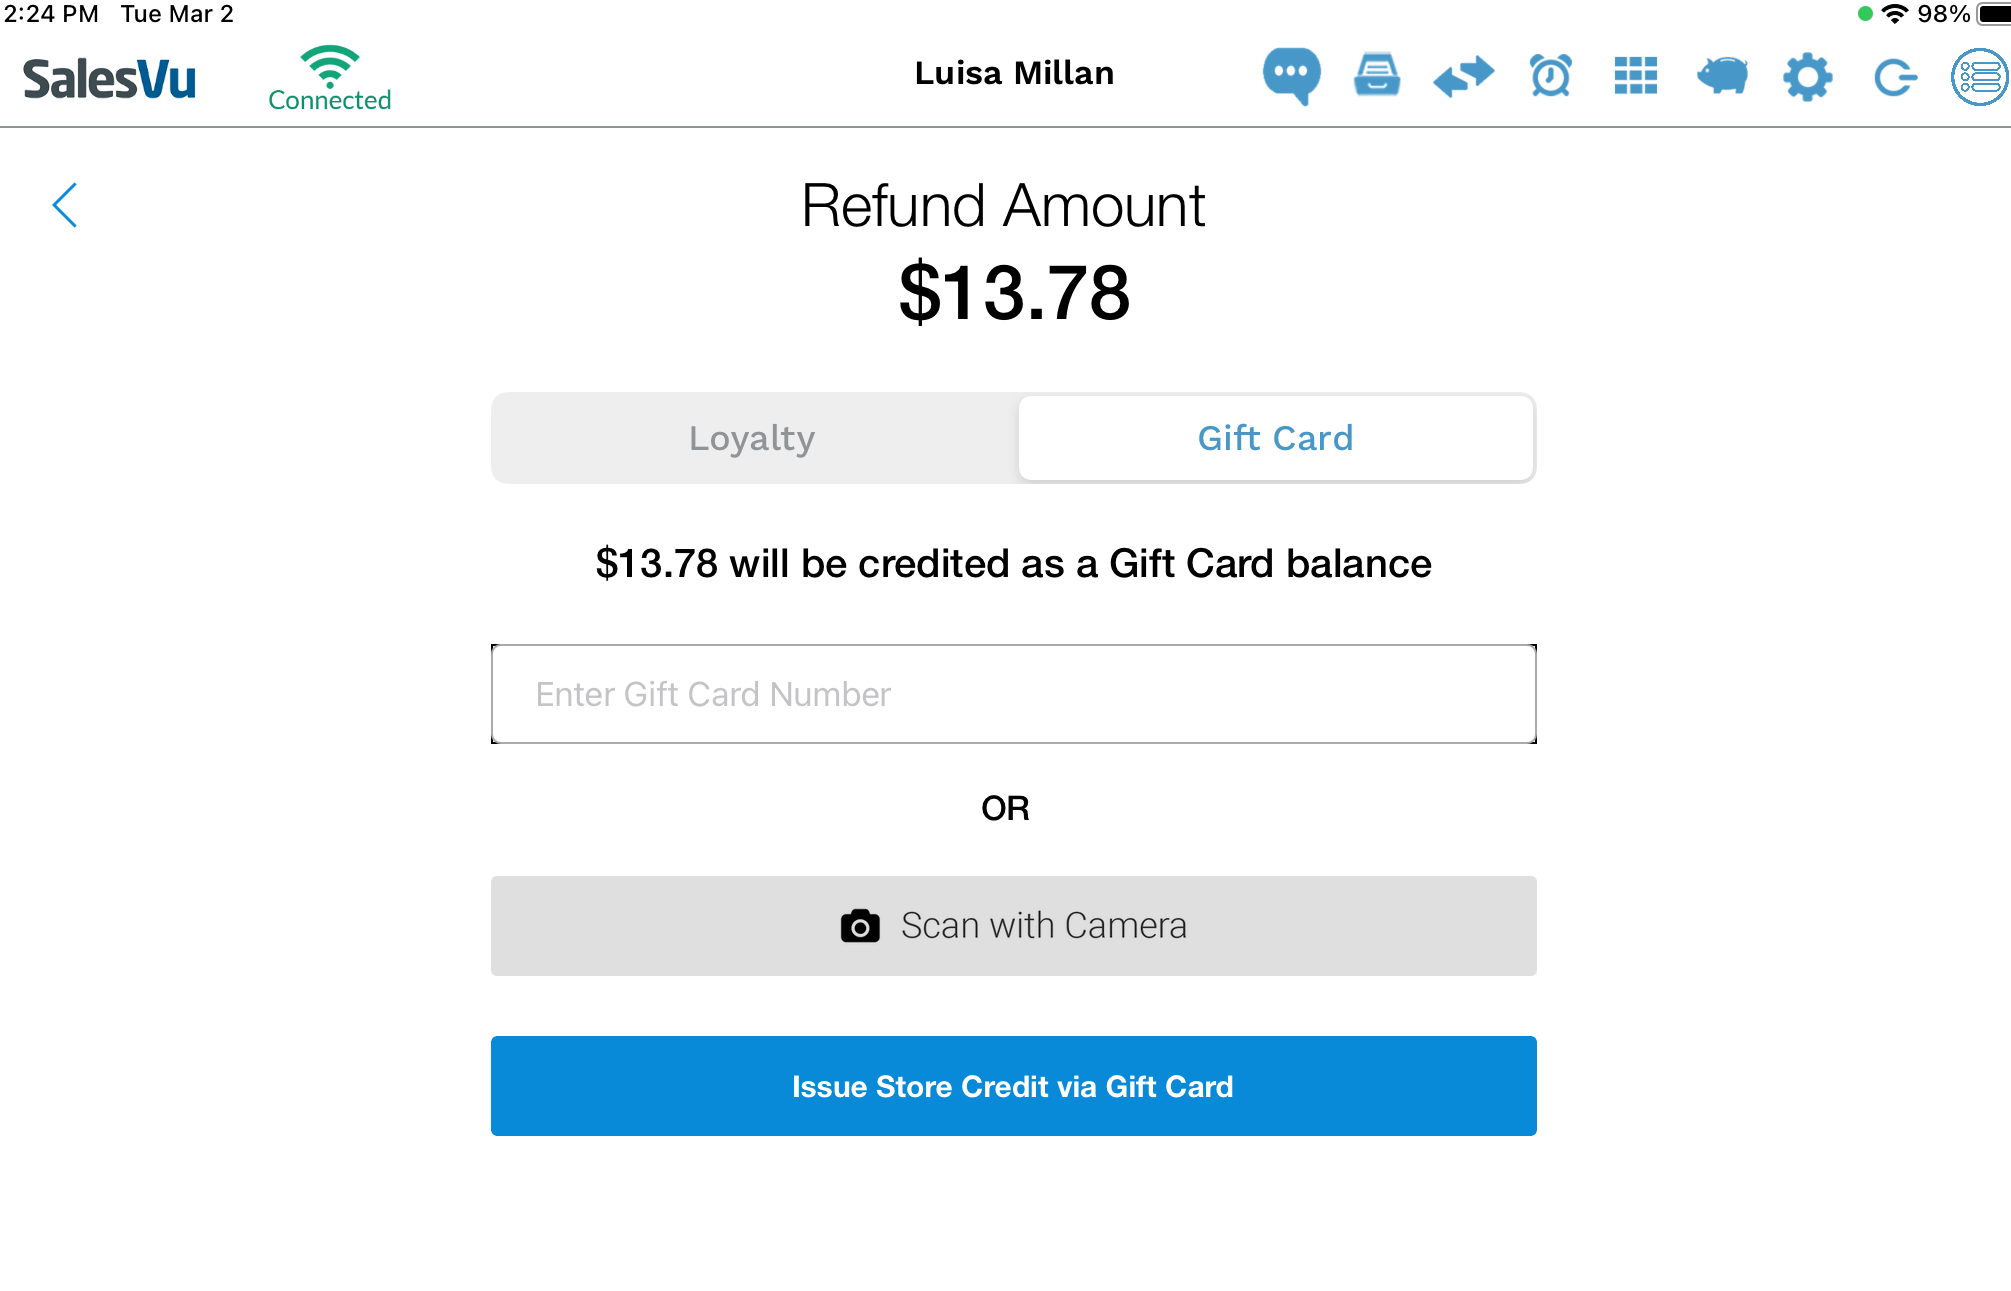Click the battery indicator in status bar

click(x=1993, y=14)
